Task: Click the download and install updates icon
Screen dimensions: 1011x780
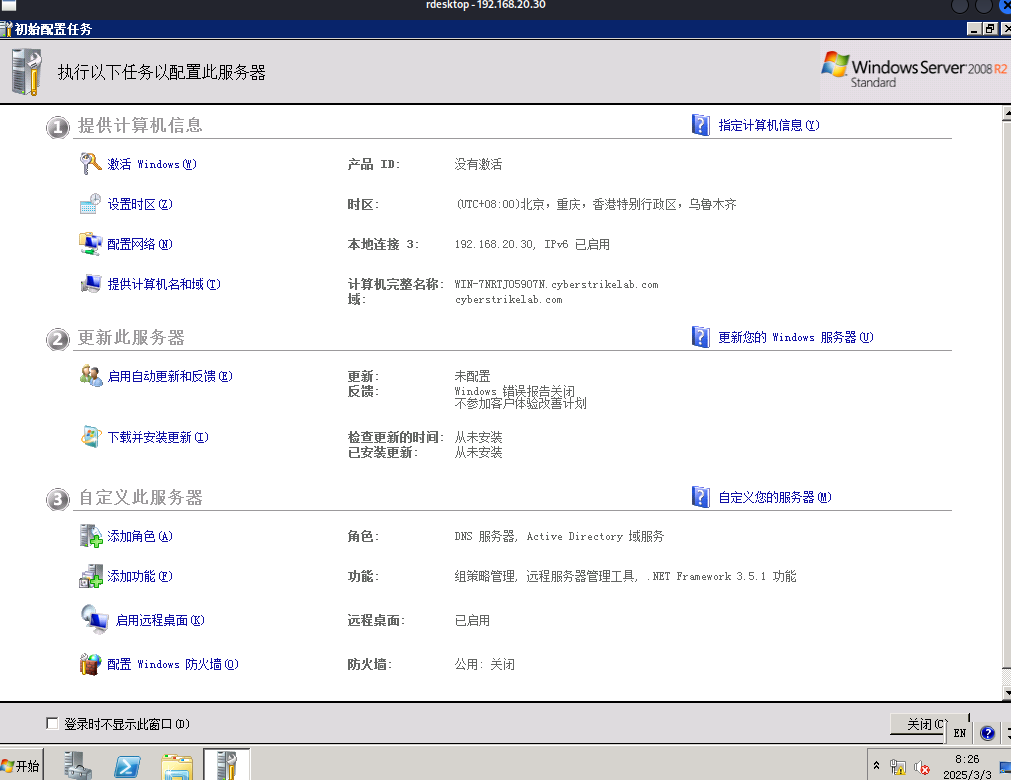Action: (91, 437)
